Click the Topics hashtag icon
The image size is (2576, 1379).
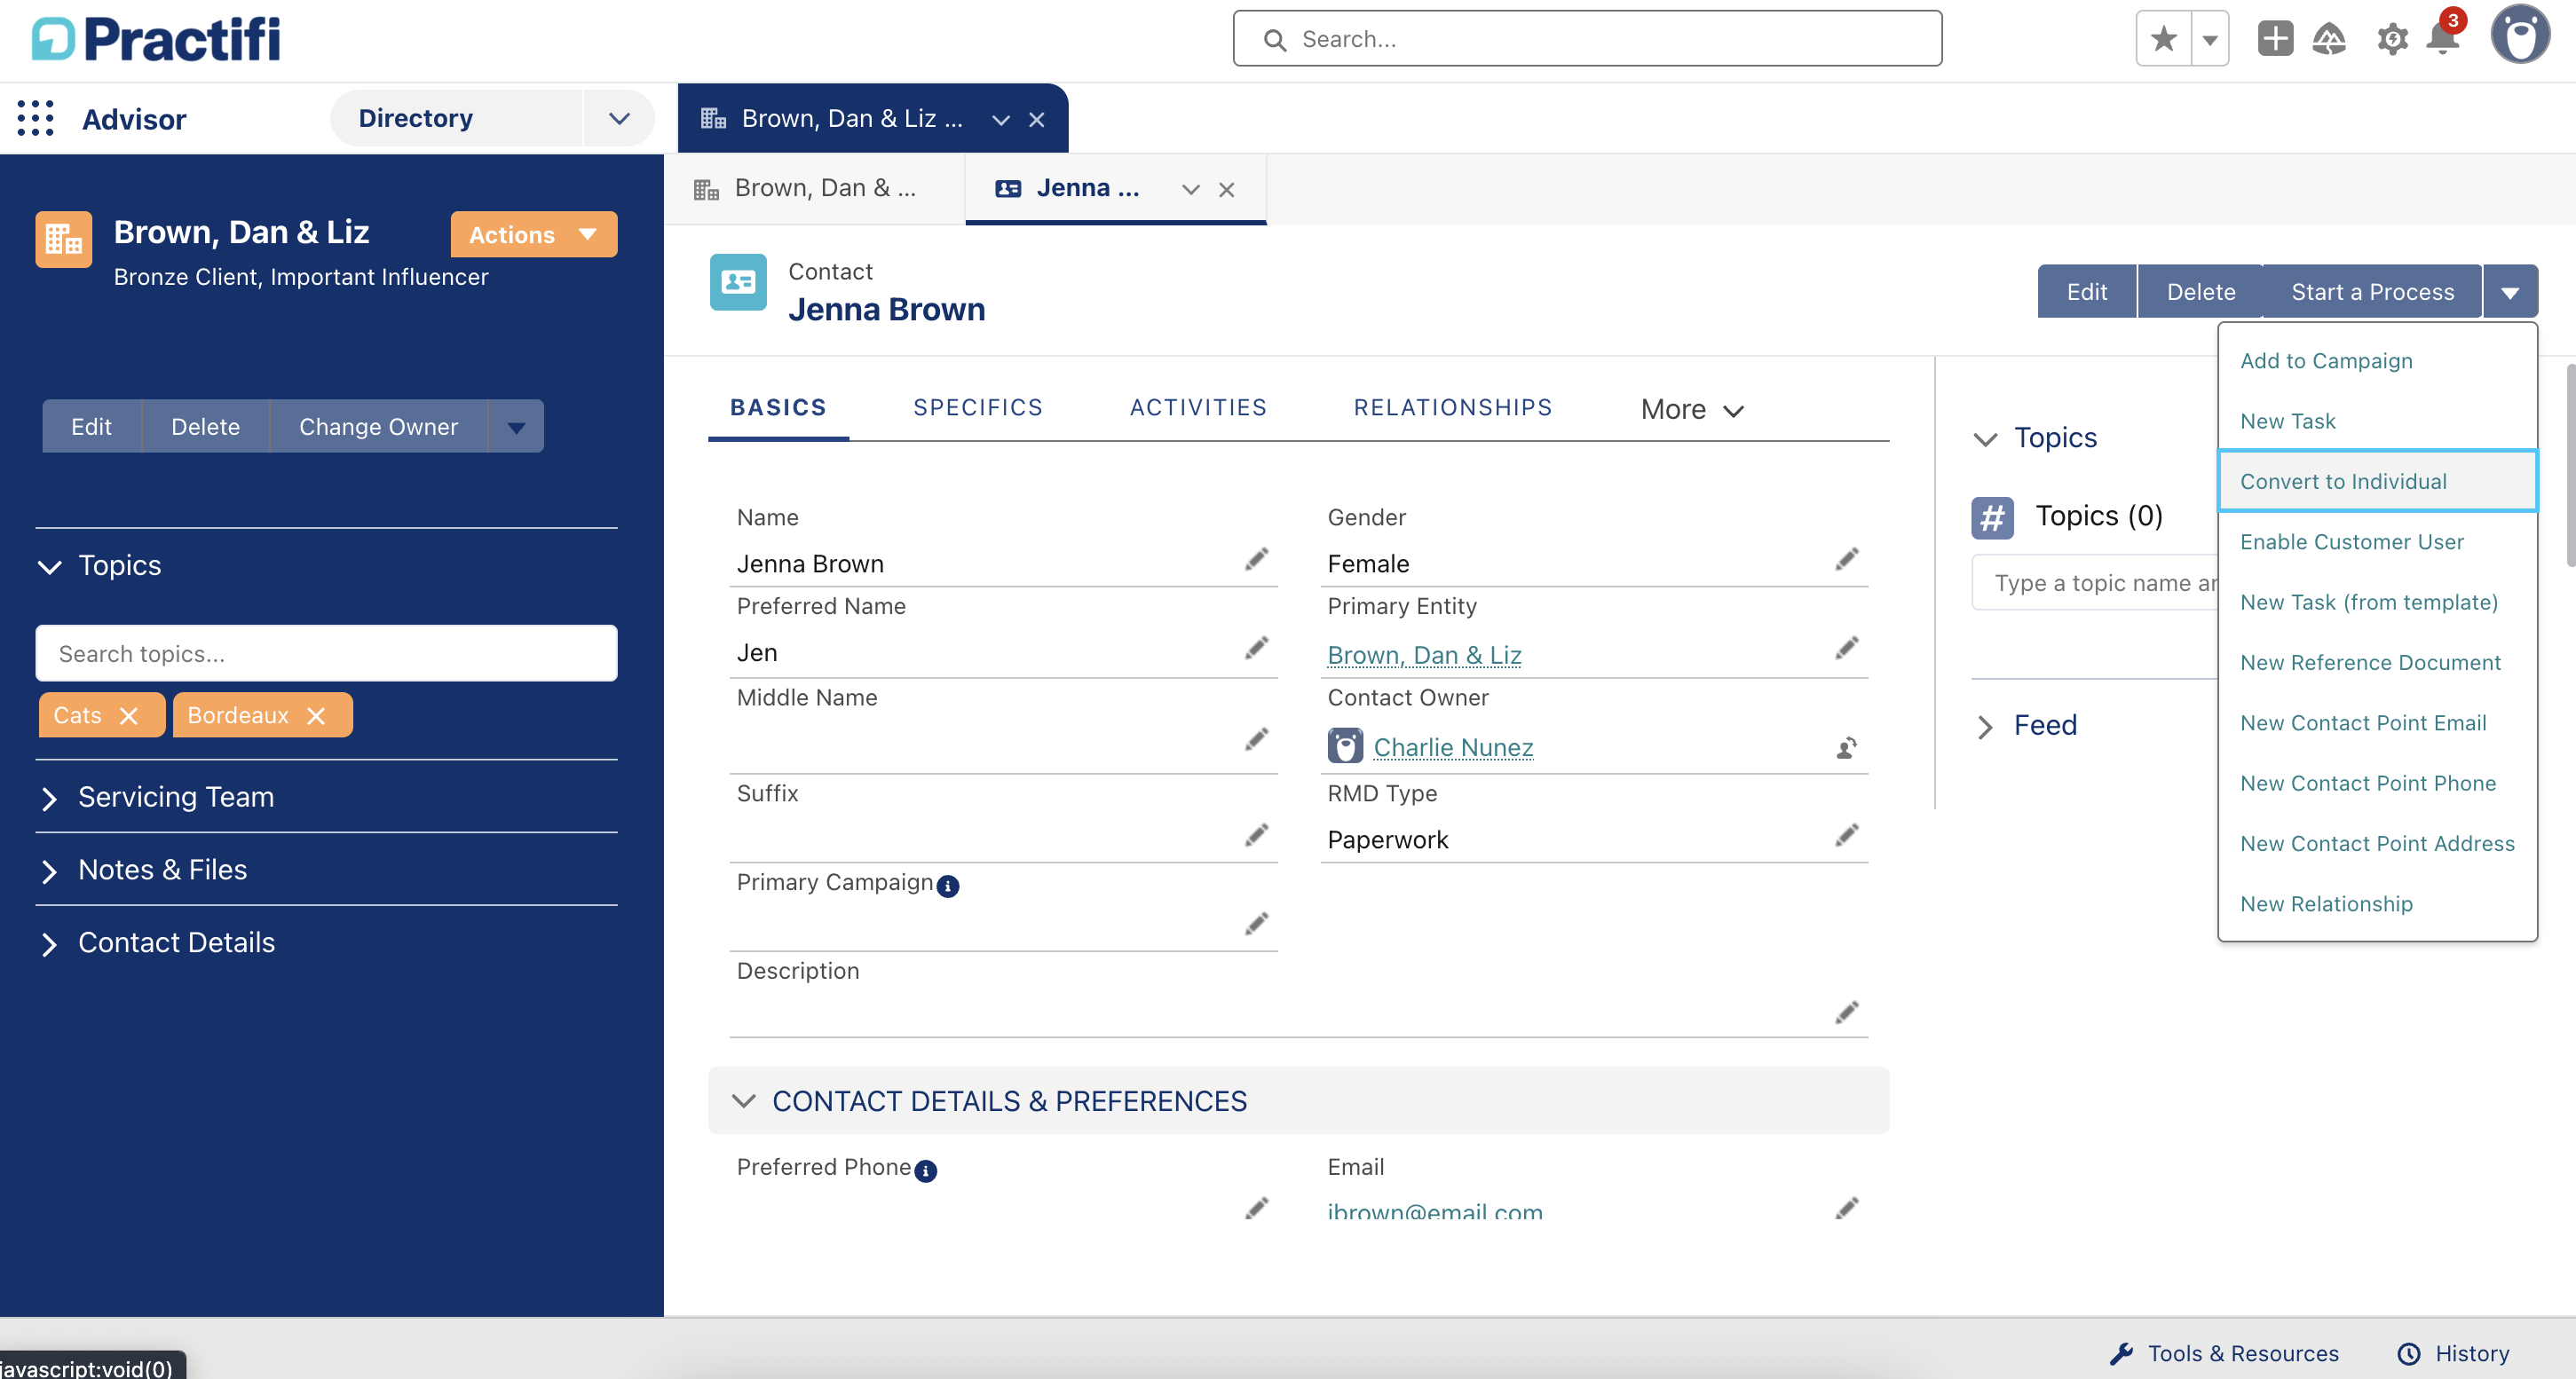pos(1992,517)
